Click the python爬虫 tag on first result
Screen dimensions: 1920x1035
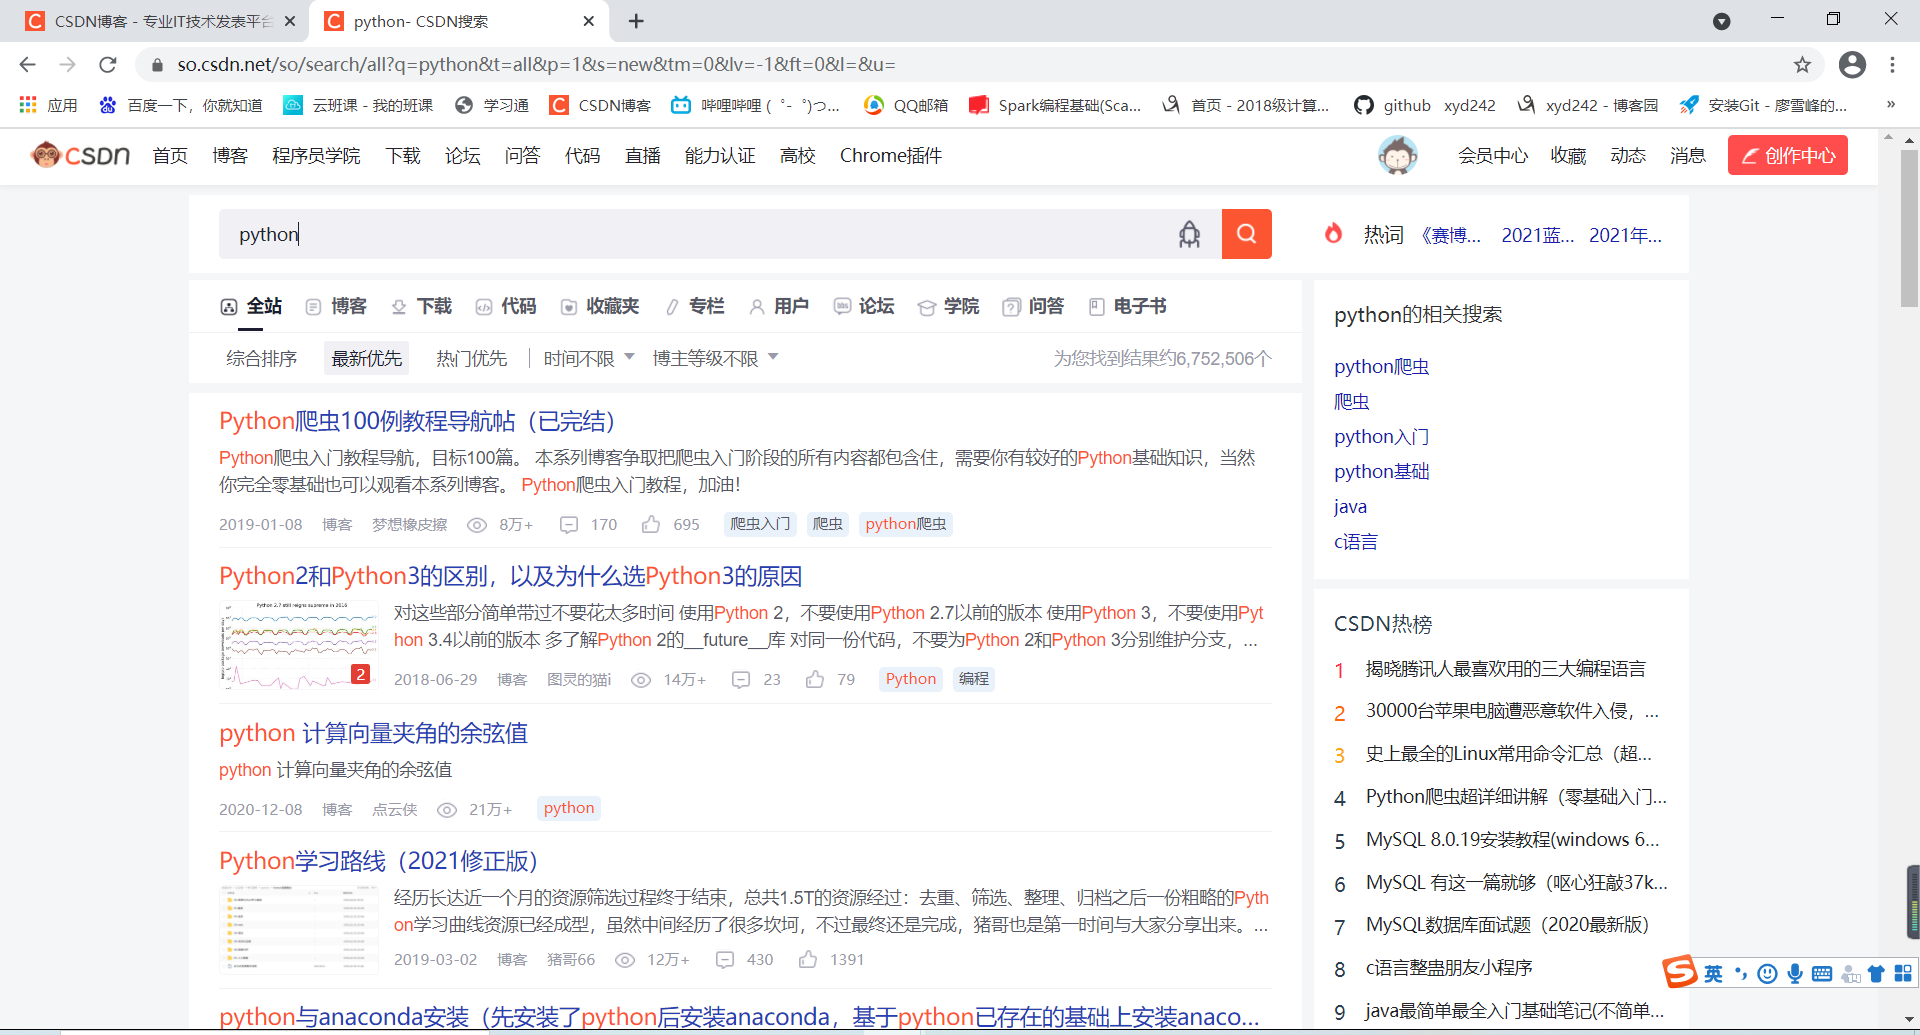click(906, 524)
